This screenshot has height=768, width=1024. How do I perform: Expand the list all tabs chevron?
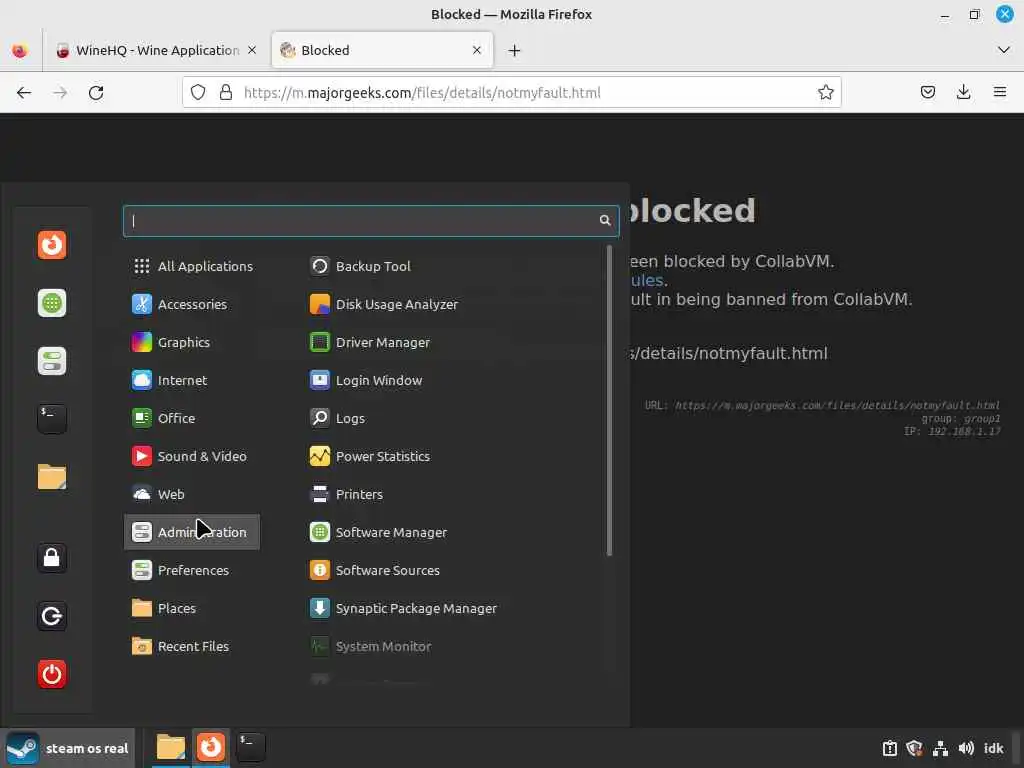tap(1004, 50)
